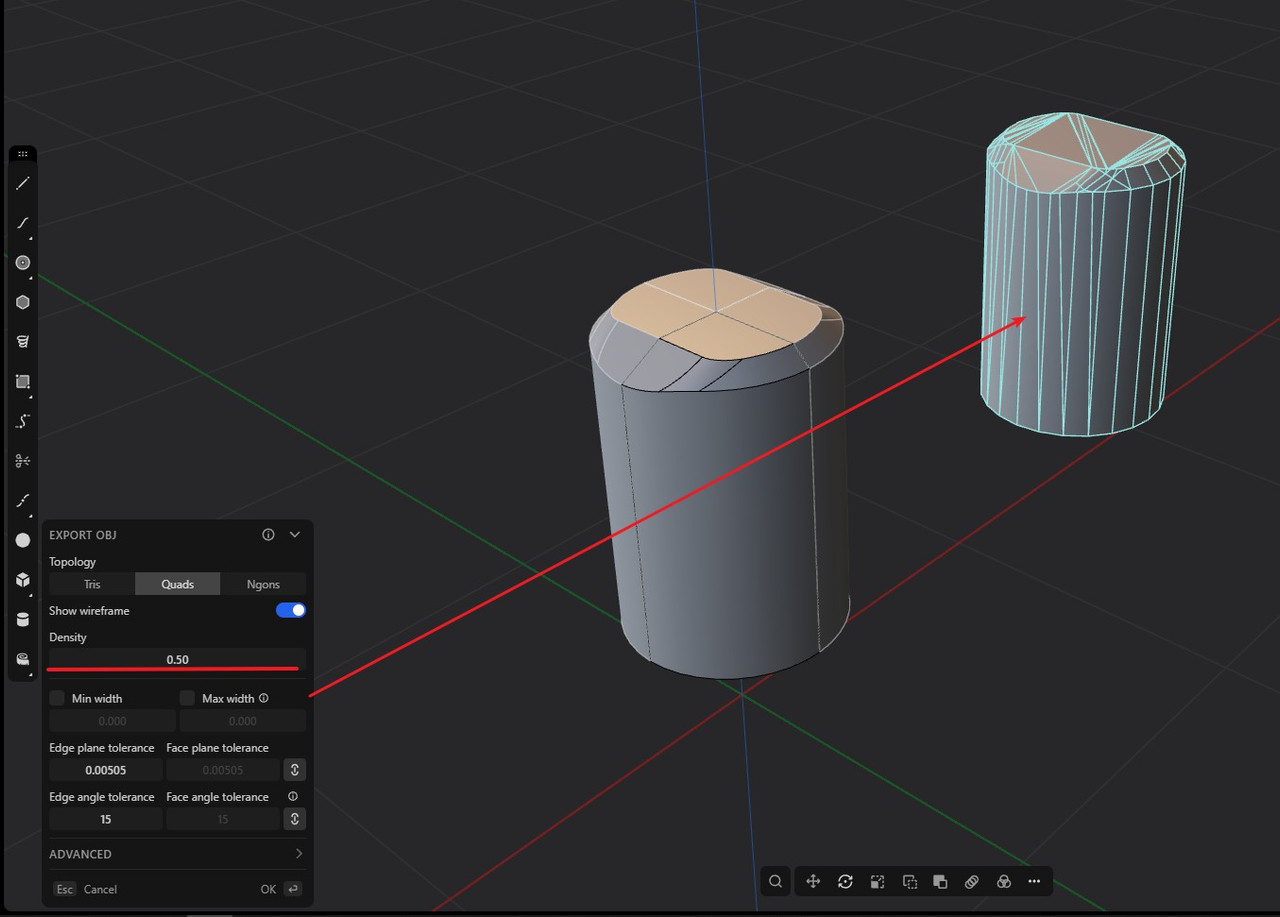Enable the Max width checkbox
1280x917 pixels.
[x=187, y=698]
